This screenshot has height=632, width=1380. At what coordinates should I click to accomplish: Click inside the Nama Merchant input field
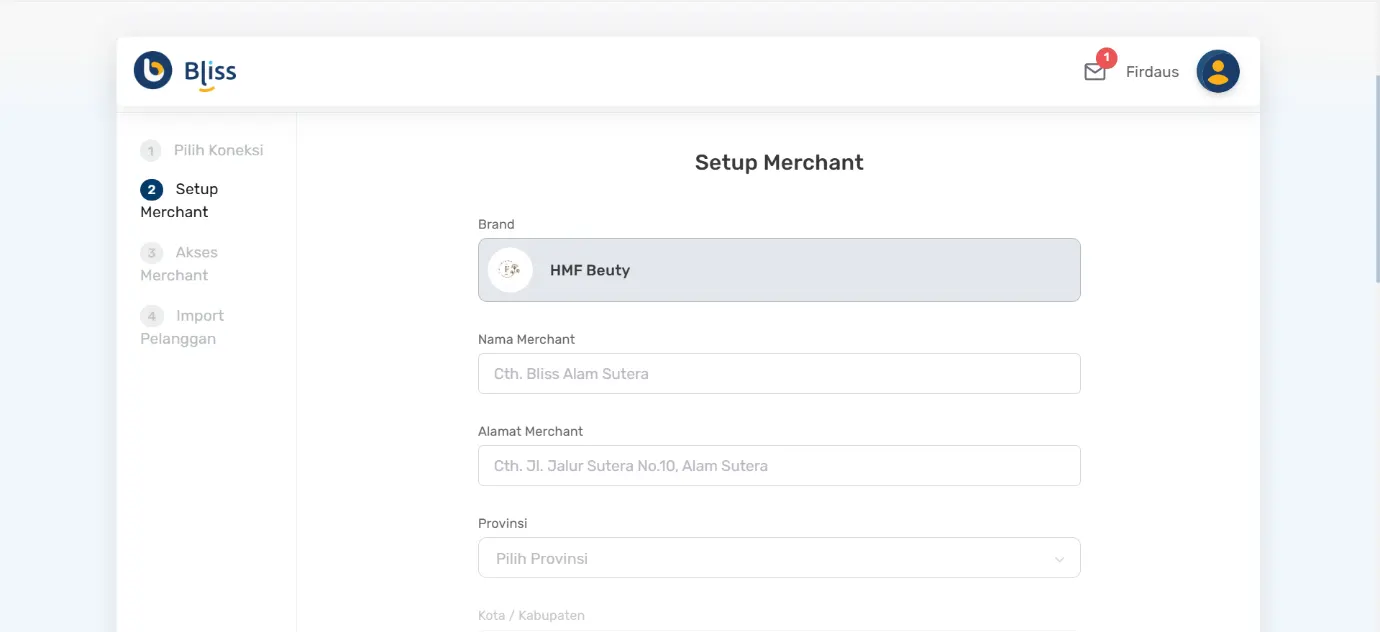click(x=779, y=373)
